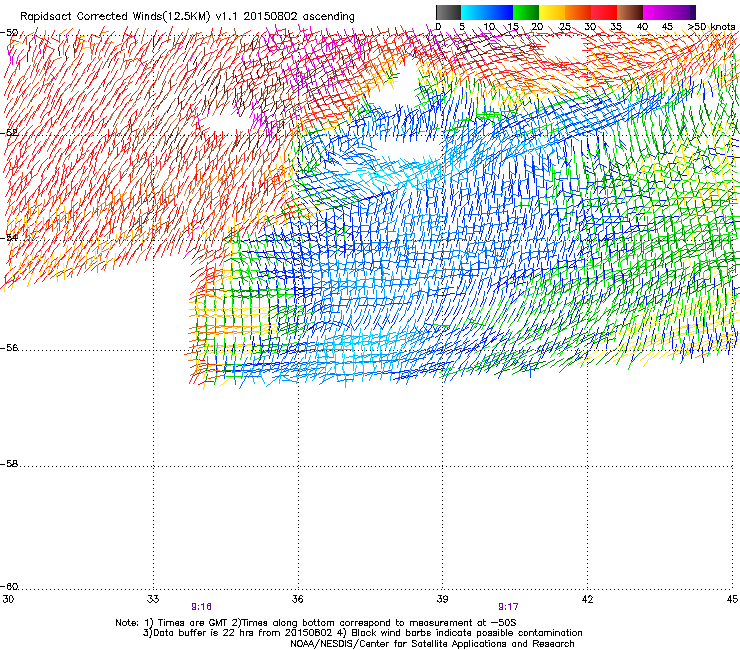Click the legend number 25
740x650 pixels.
coord(564,27)
